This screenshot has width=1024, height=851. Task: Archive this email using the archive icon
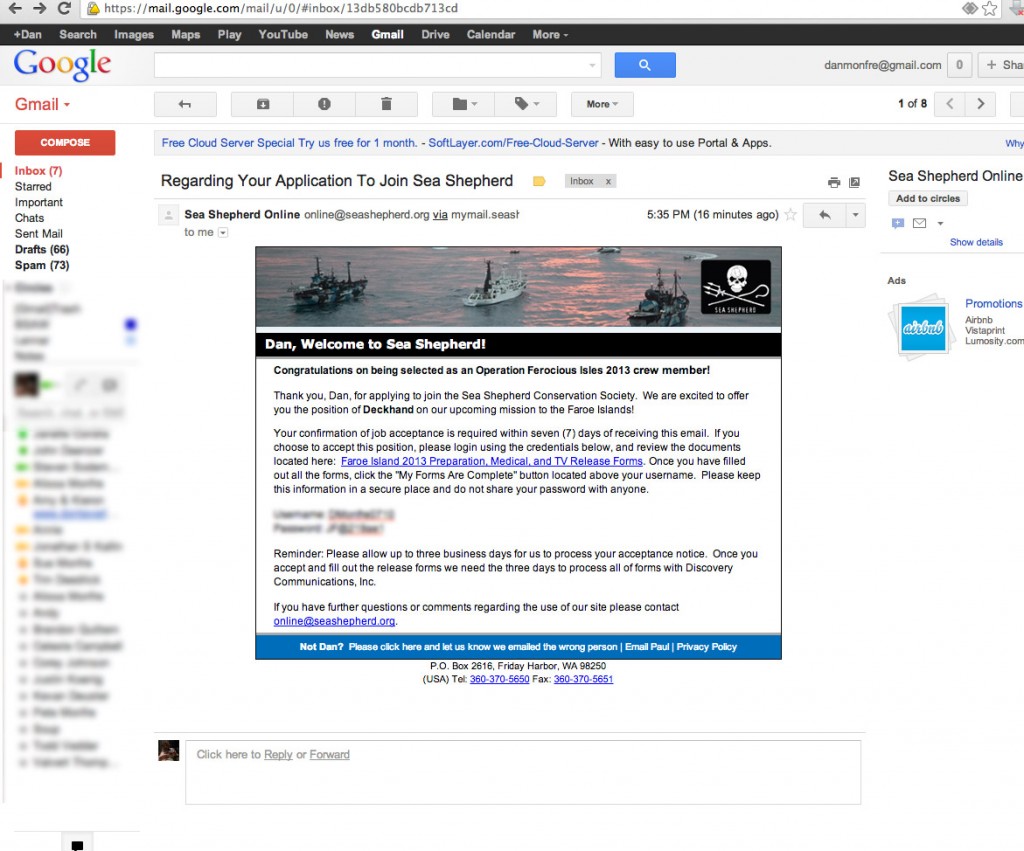[x=263, y=104]
